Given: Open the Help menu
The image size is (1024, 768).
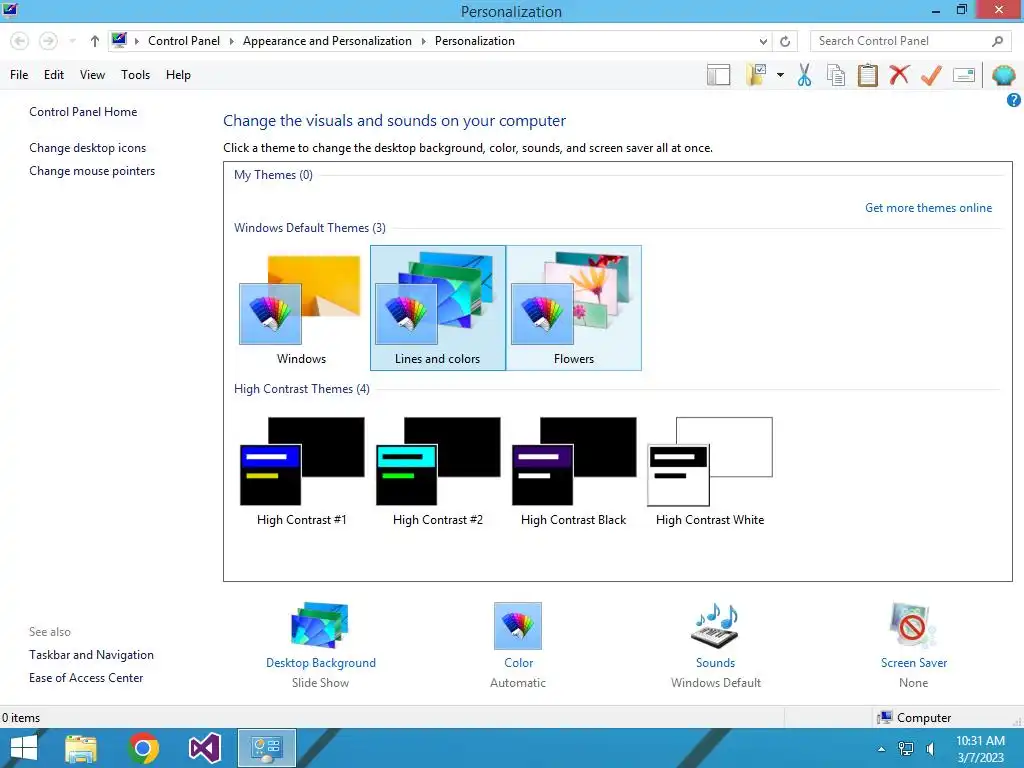Looking at the screenshot, I should (x=178, y=75).
